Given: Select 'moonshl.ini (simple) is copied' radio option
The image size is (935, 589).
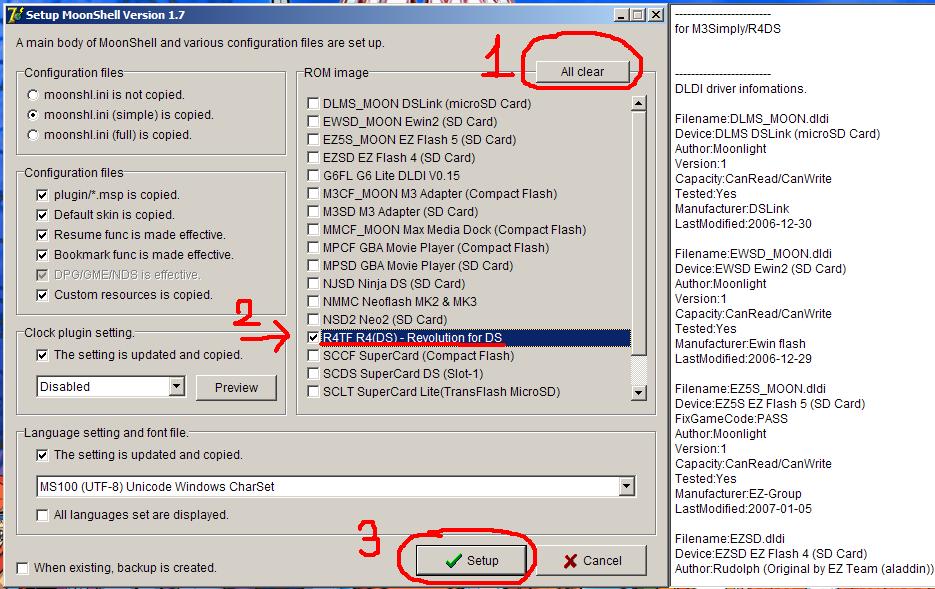Looking at the screenshot, I should (33, 114).
